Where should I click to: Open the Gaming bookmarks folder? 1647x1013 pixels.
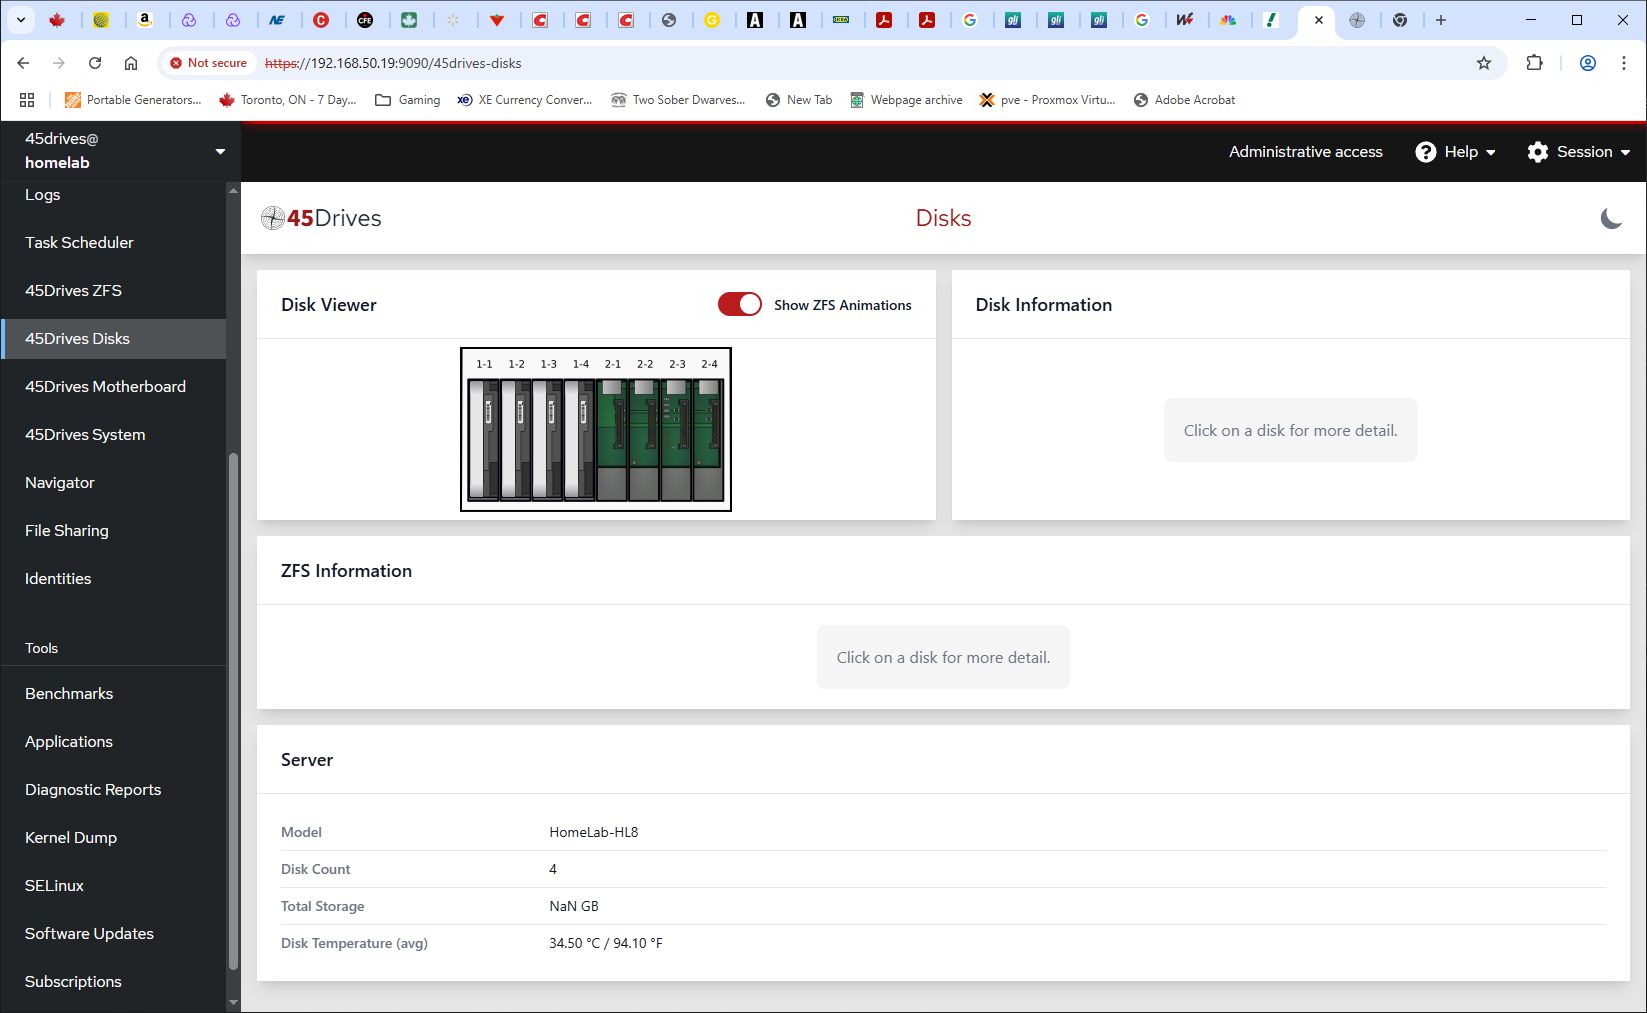tap(407, 100)
